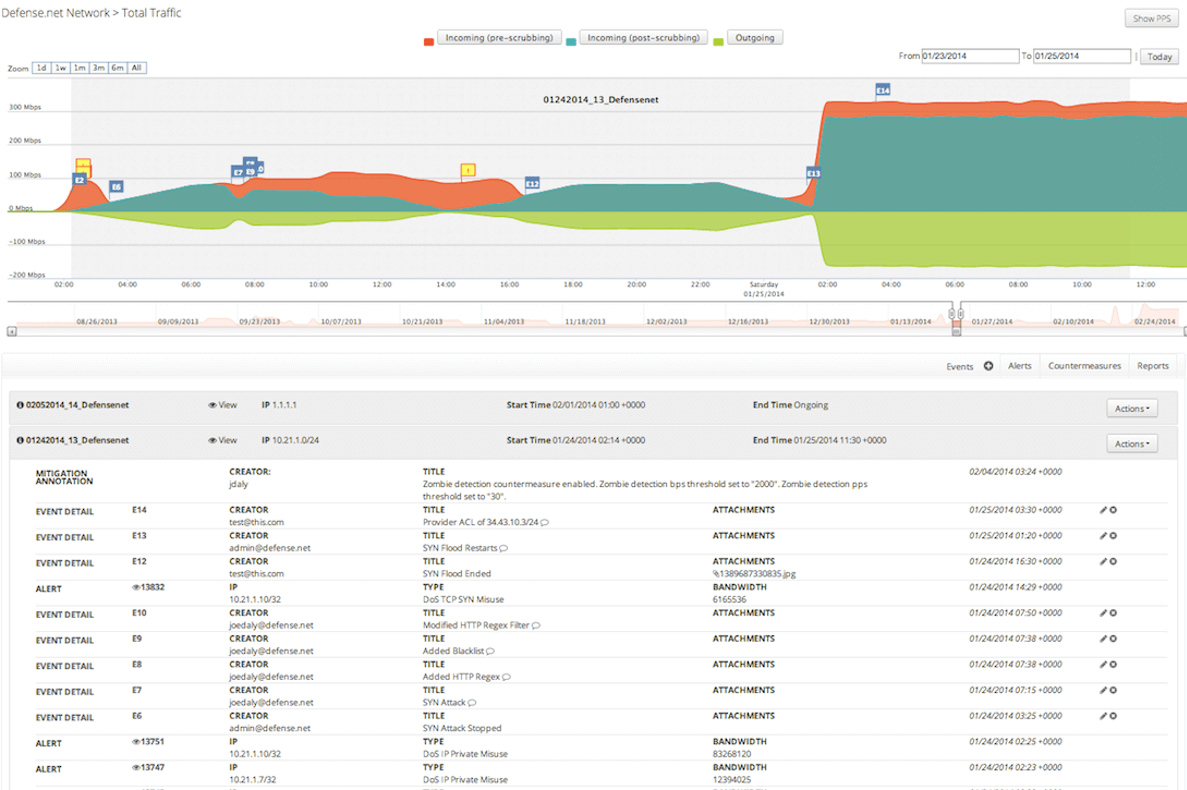Edit event E10 using its pencil icon
This screenshot has height=790, width=1187.
[1104, 614]
